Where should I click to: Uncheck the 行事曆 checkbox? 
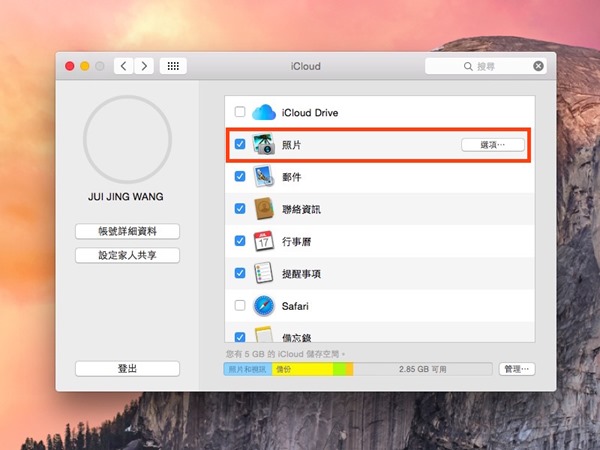tap(240, 241)
